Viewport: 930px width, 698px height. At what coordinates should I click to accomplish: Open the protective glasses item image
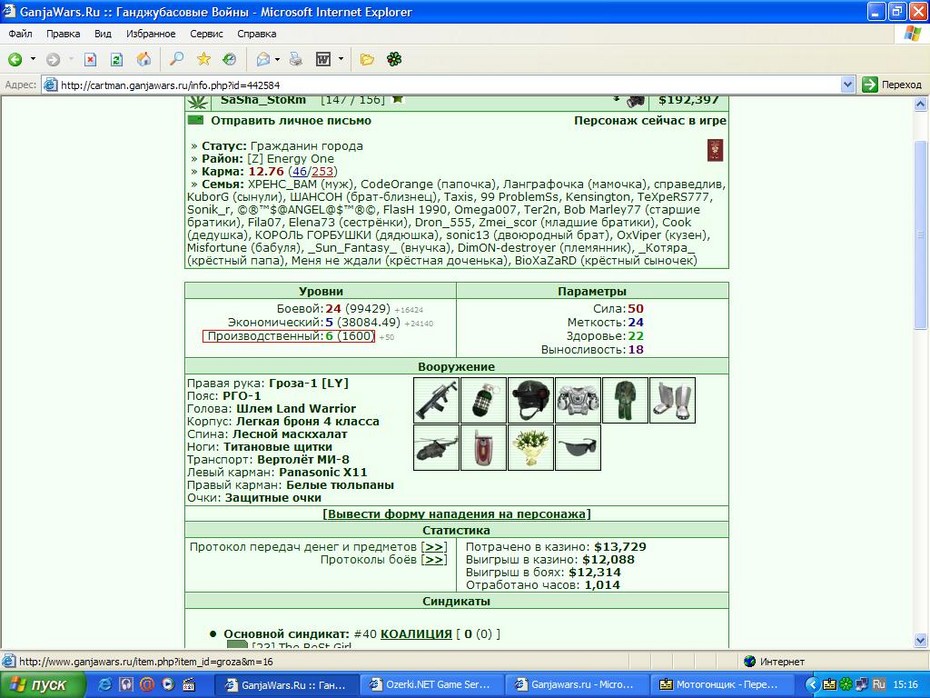[578, 448]
